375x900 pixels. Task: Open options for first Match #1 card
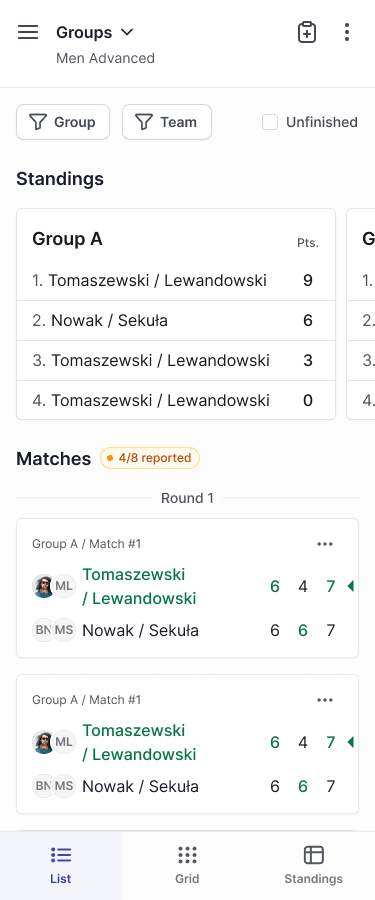(325, 544)
